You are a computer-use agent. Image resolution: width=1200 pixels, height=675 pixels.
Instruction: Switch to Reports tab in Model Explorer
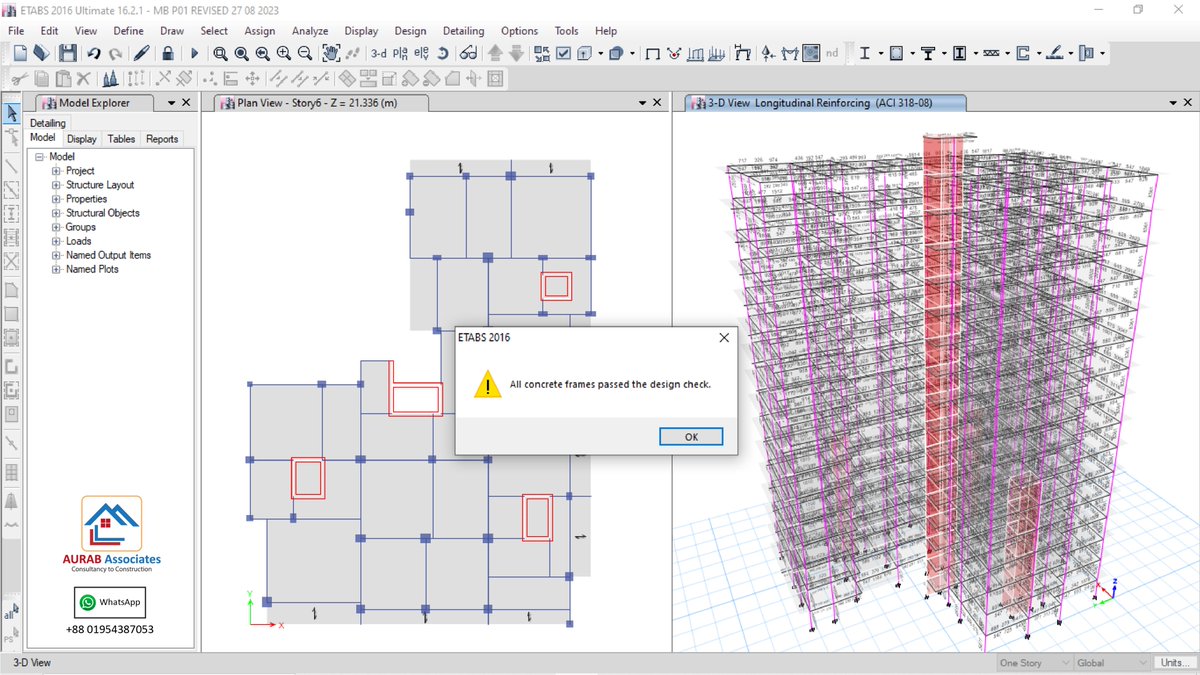point(162,139)
